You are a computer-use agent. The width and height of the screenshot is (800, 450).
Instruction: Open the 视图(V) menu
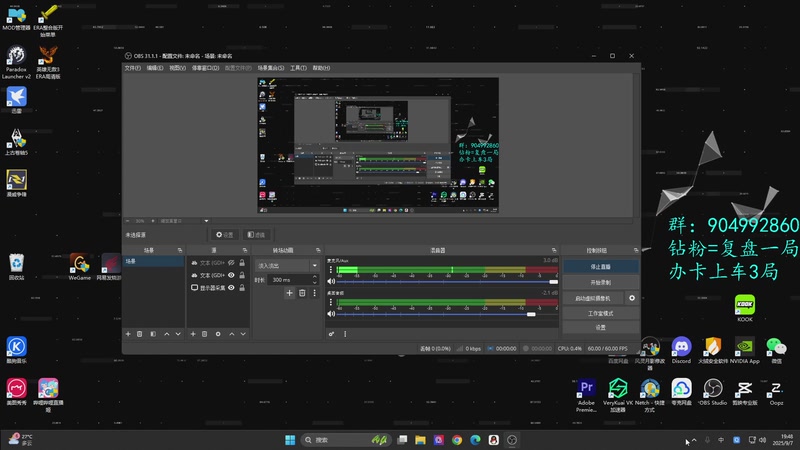point(177,68)
